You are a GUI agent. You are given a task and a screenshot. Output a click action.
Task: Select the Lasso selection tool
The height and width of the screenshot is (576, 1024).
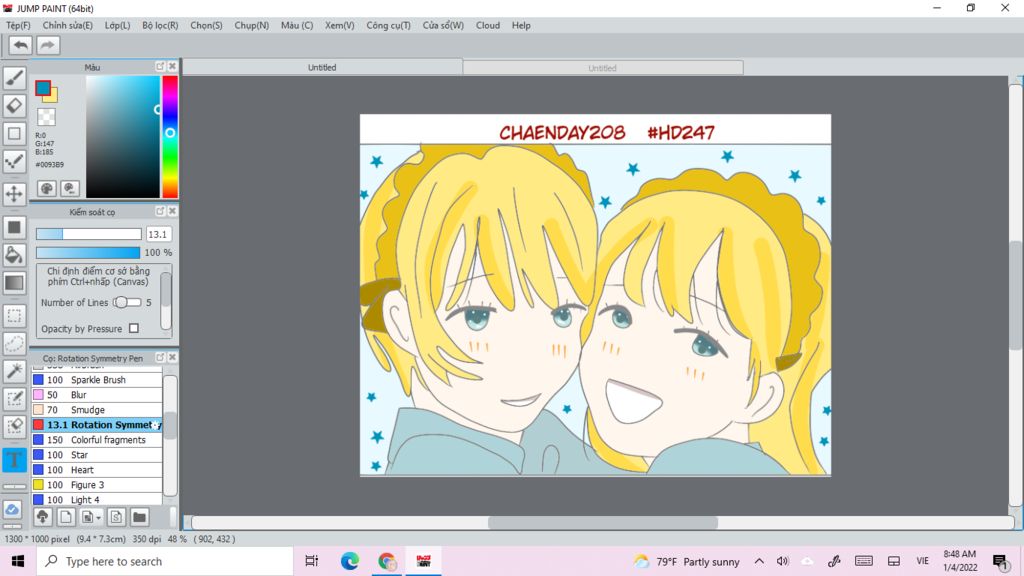click(14, 344)
